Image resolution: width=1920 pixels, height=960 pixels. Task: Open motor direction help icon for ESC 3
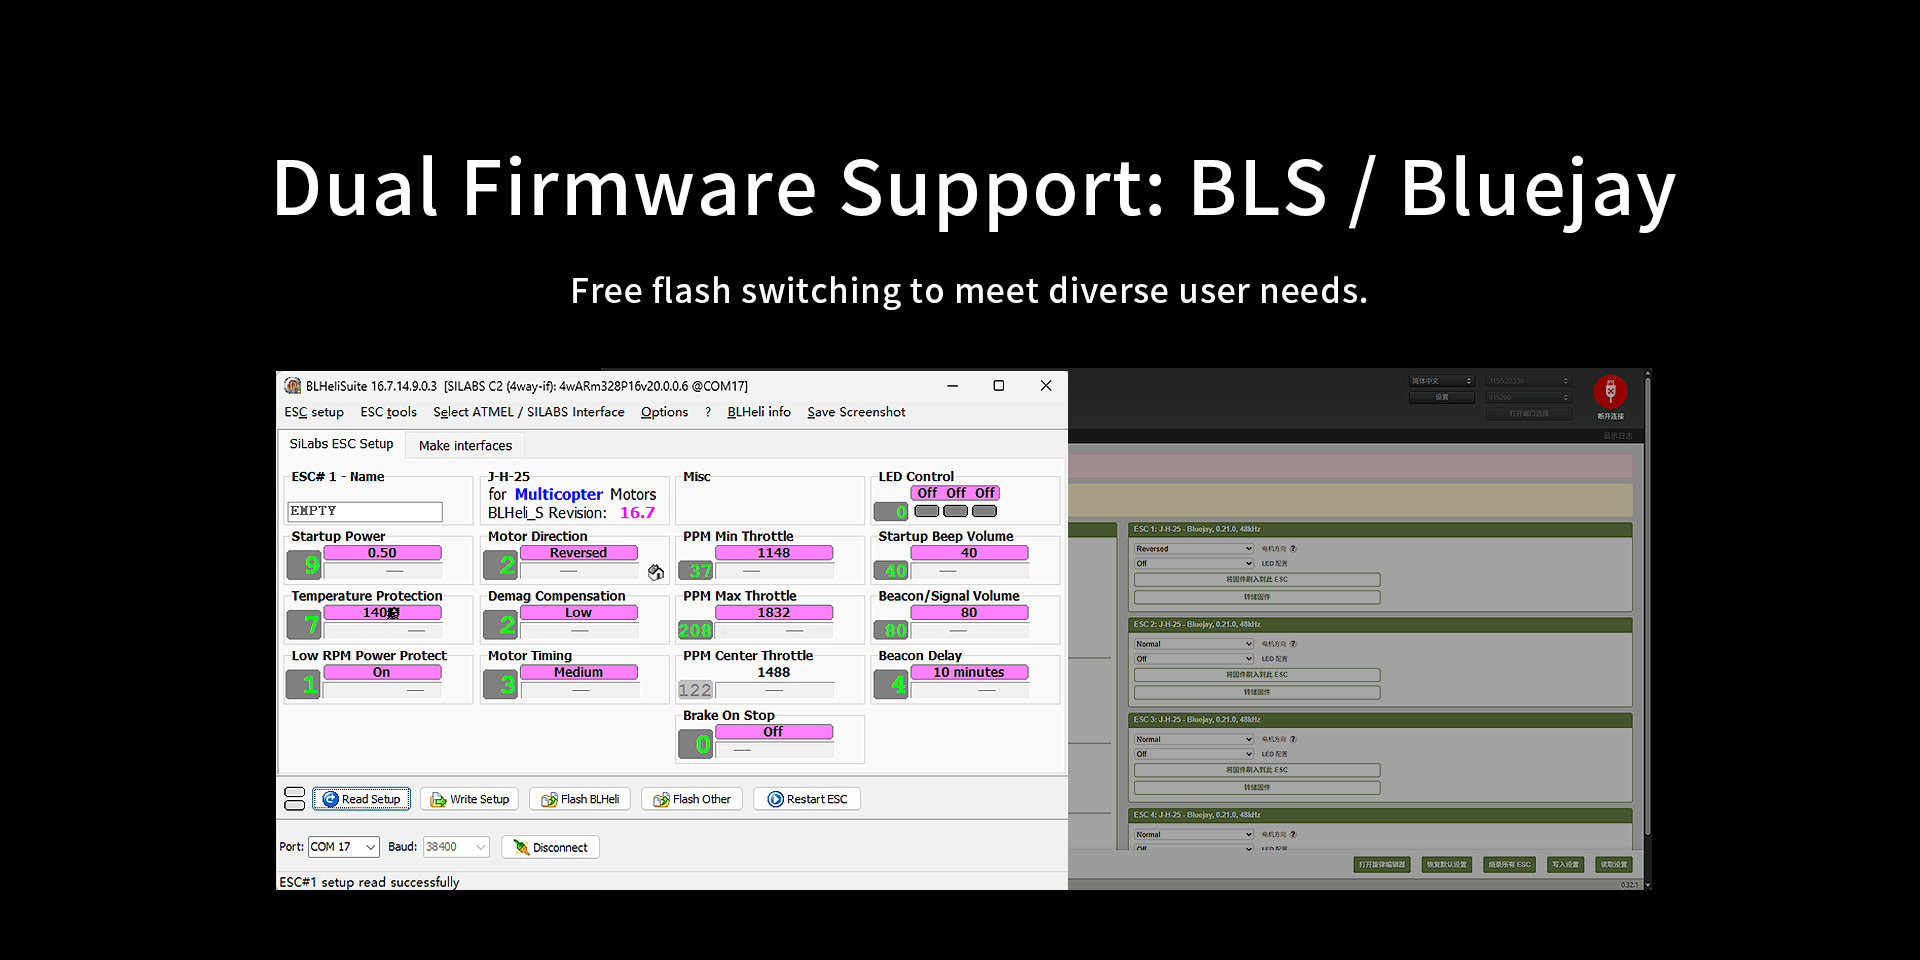(x=1293, y=739)
